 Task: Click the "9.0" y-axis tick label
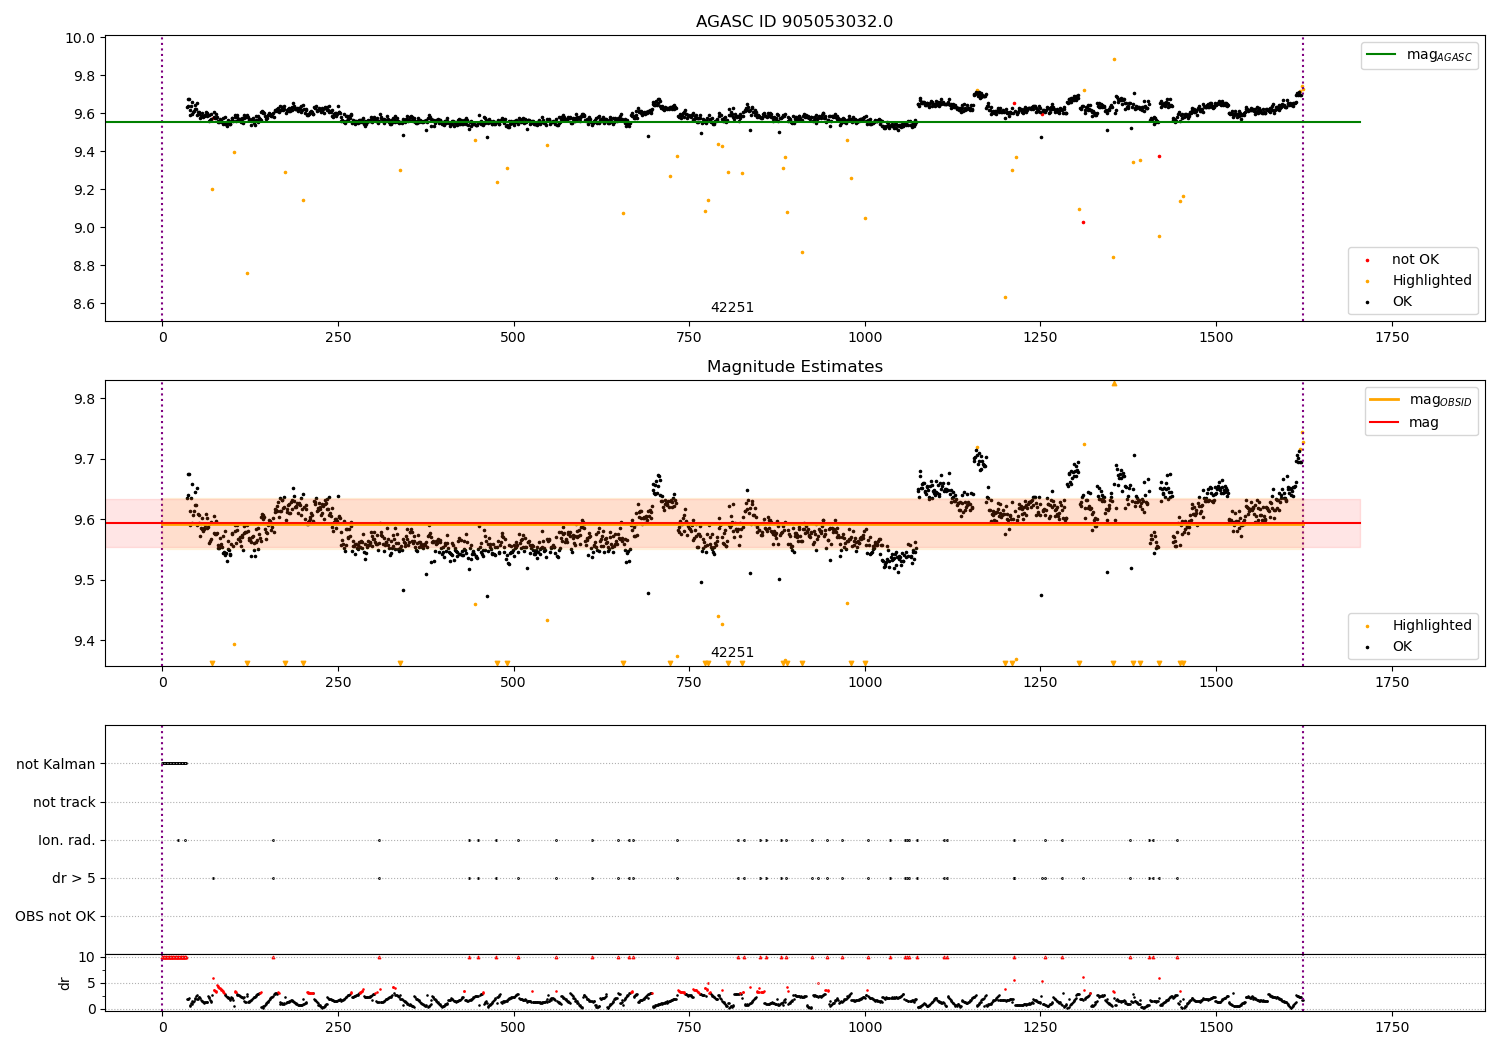85,228
